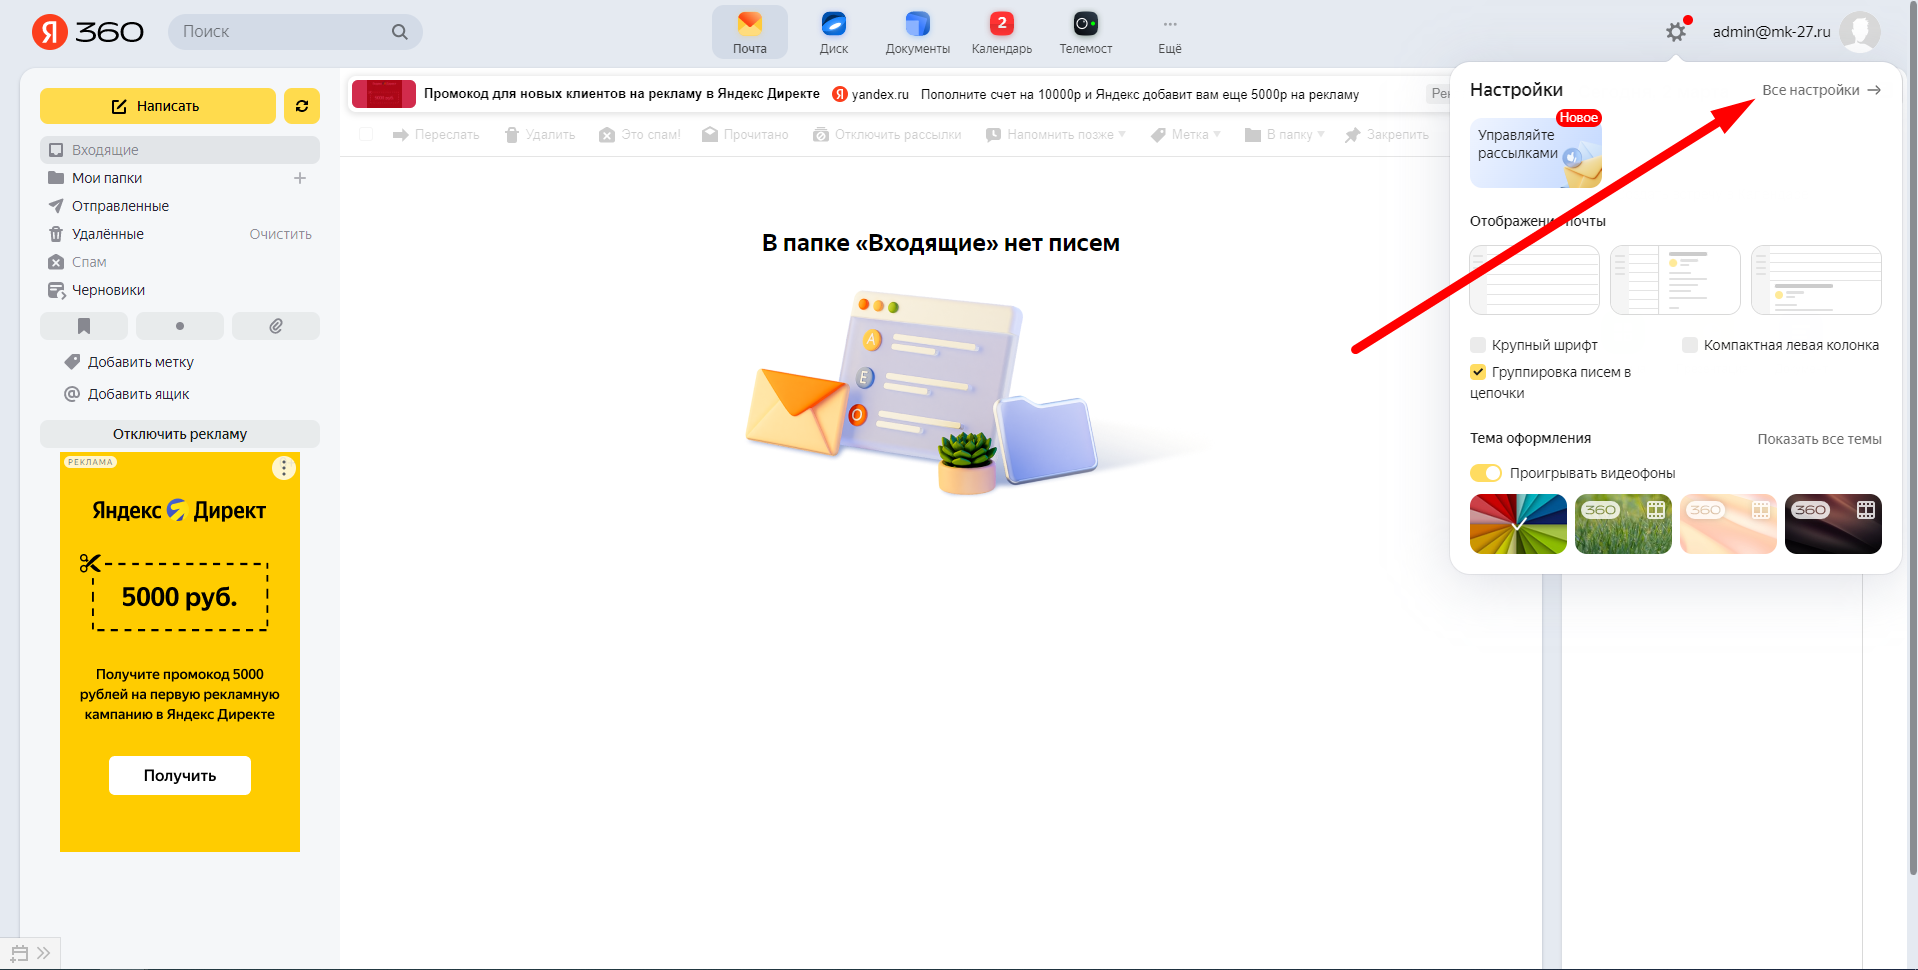Enable compact left column checkbox
Image resolution: width=1918 pixels, height=970 pixels.
[x=1690, y=345]
